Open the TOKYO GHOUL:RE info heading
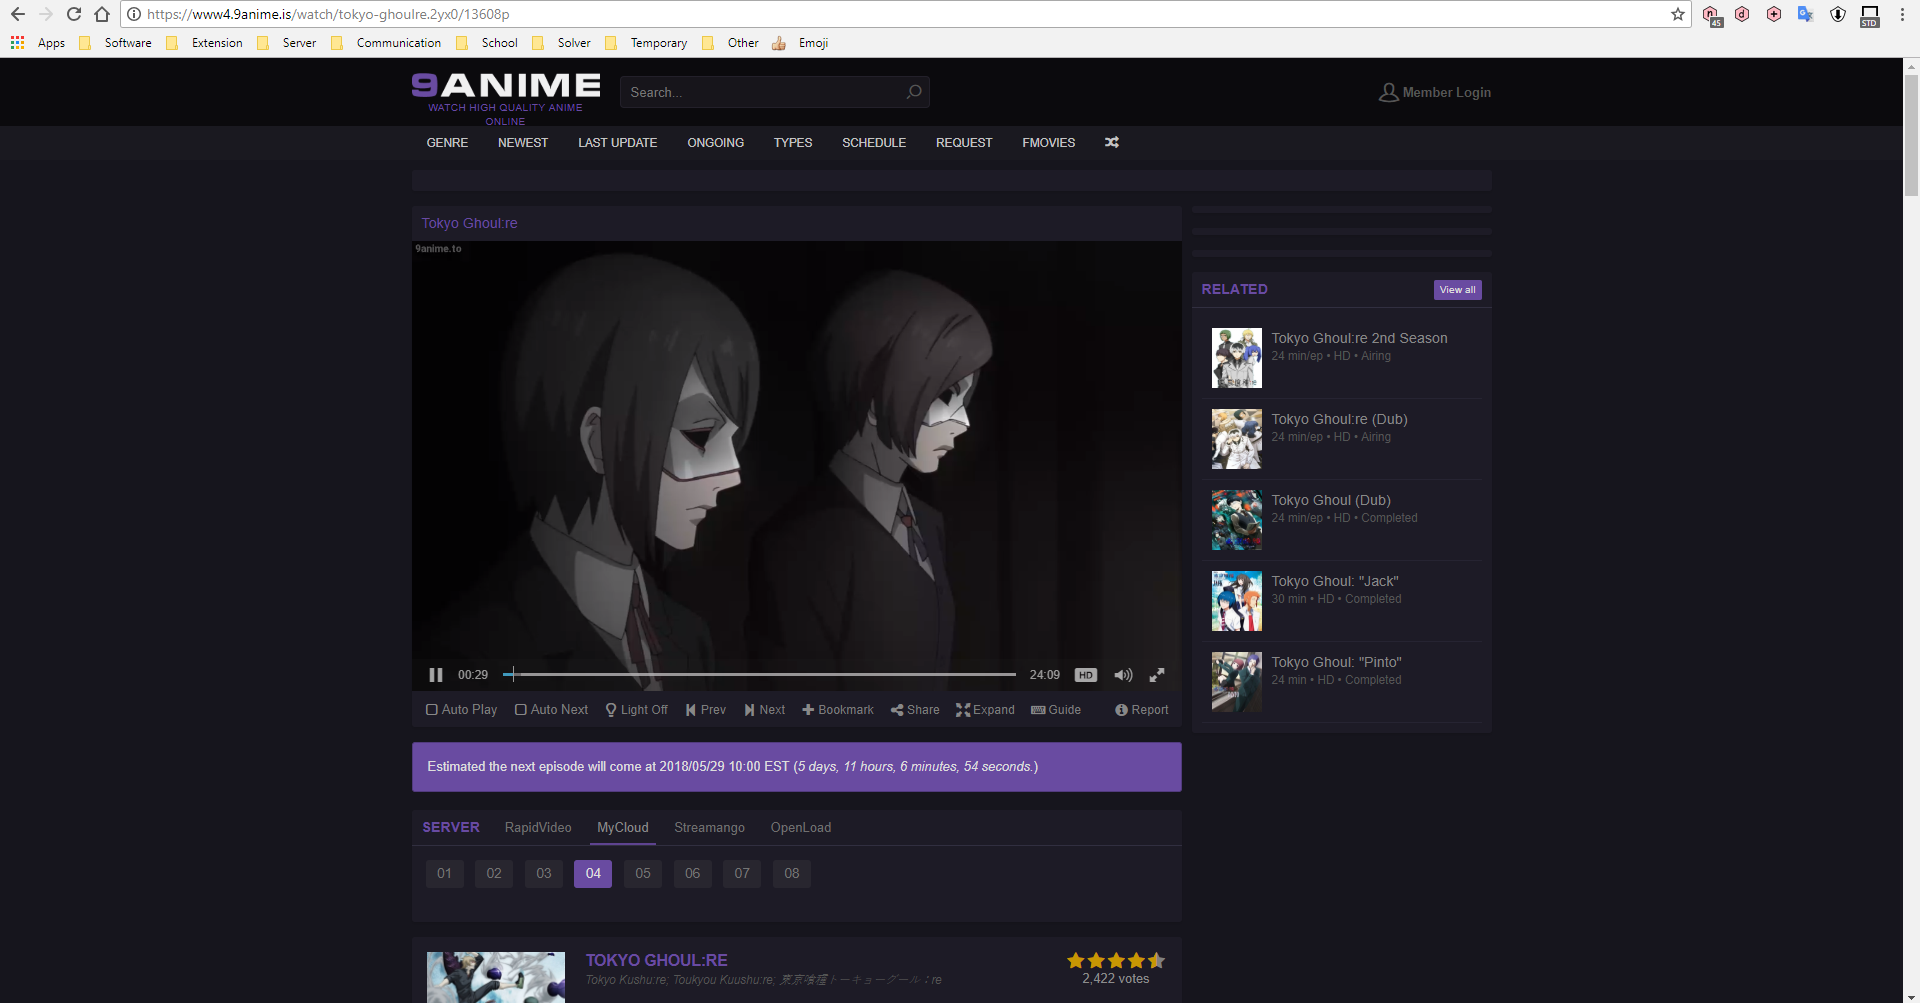 pyautogui.click(x=656, y=960)
